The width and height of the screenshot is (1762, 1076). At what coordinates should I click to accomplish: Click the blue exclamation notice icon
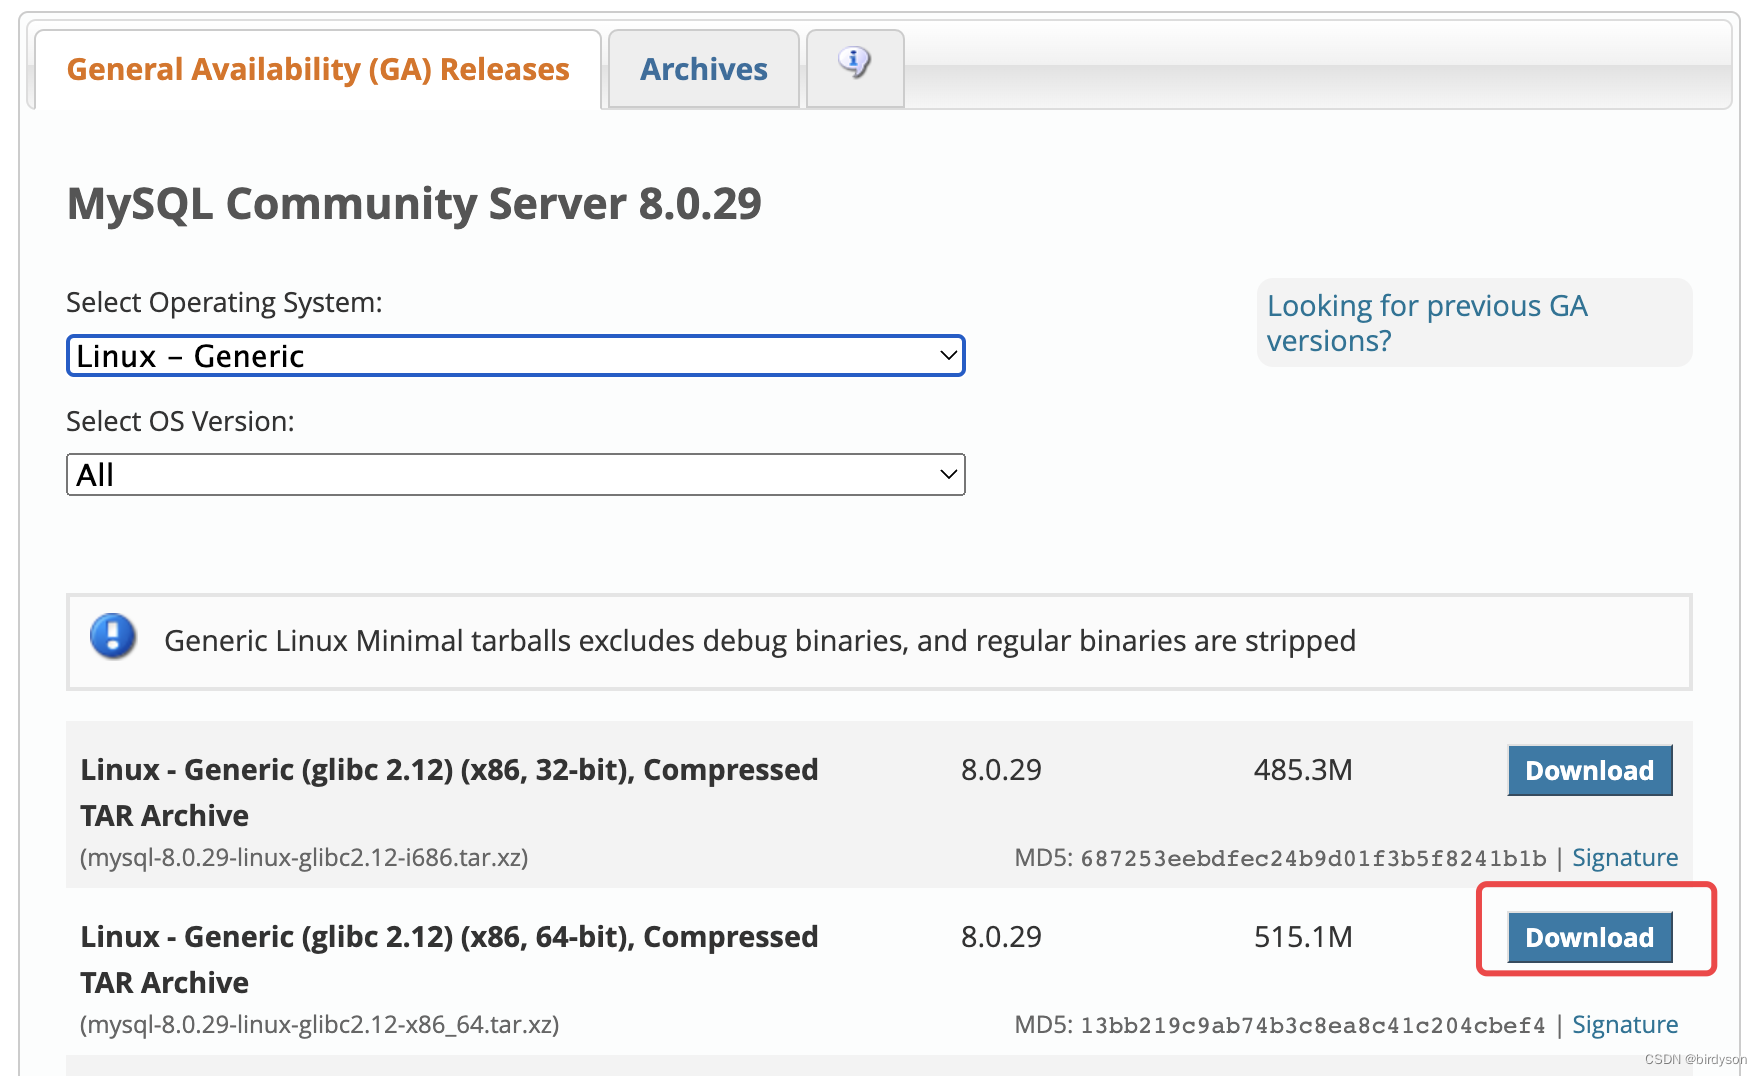pos(113,636)
